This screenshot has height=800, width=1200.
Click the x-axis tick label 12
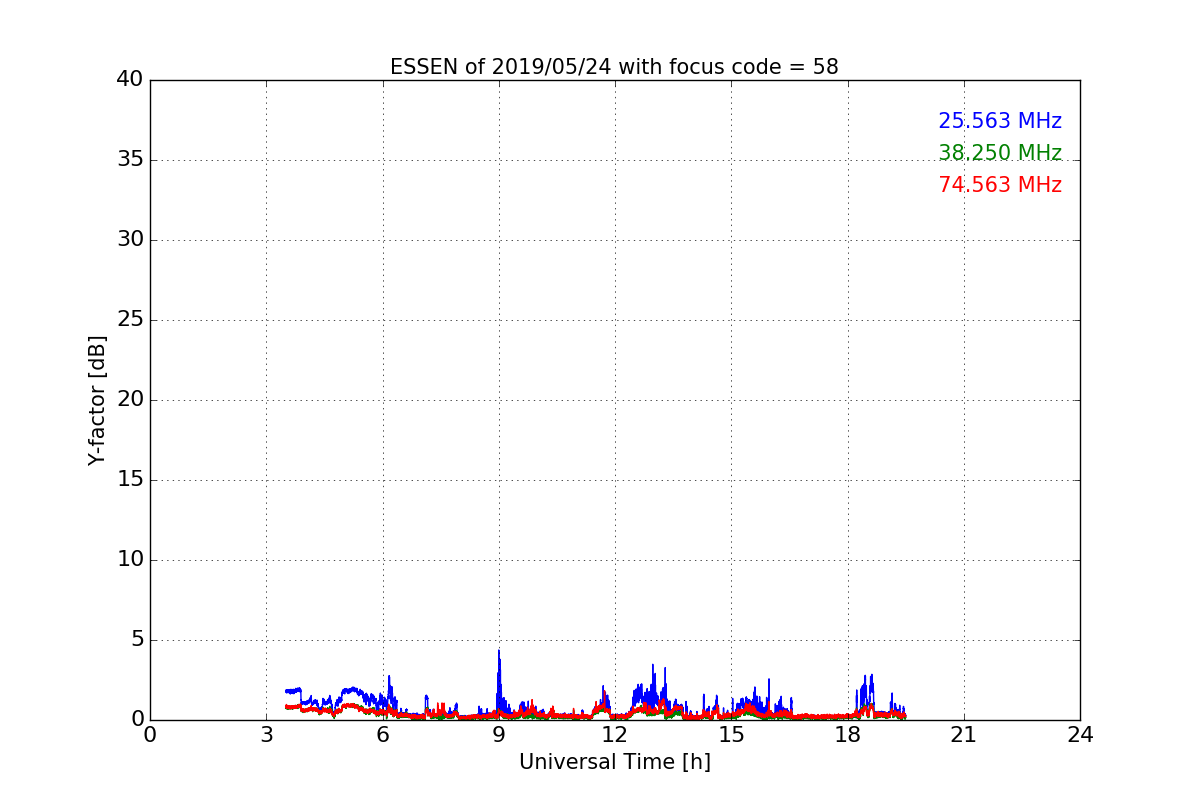coord(615,735)
